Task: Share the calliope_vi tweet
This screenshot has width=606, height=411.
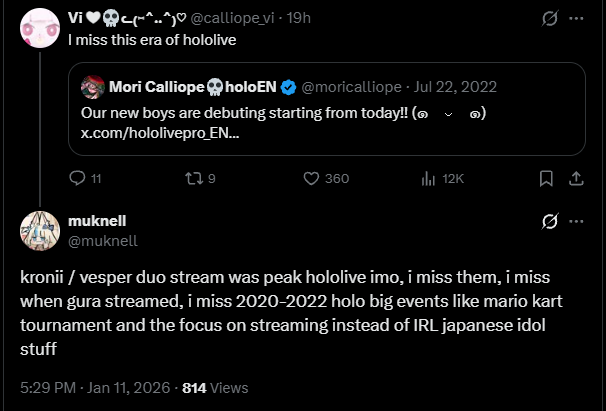Action: click(x=576, y=178)
